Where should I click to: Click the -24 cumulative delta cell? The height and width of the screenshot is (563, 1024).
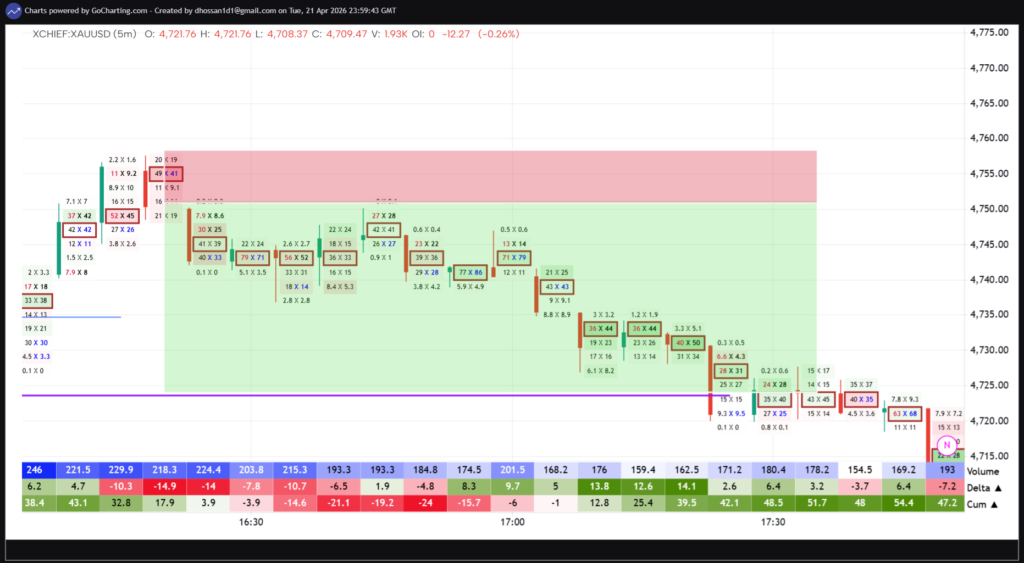pyautogui.click(x=425, y=503)
